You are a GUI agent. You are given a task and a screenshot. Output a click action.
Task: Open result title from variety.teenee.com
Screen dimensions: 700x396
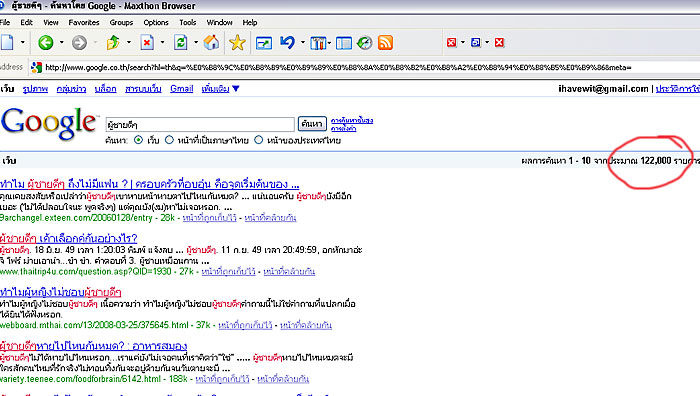[93, 346]
